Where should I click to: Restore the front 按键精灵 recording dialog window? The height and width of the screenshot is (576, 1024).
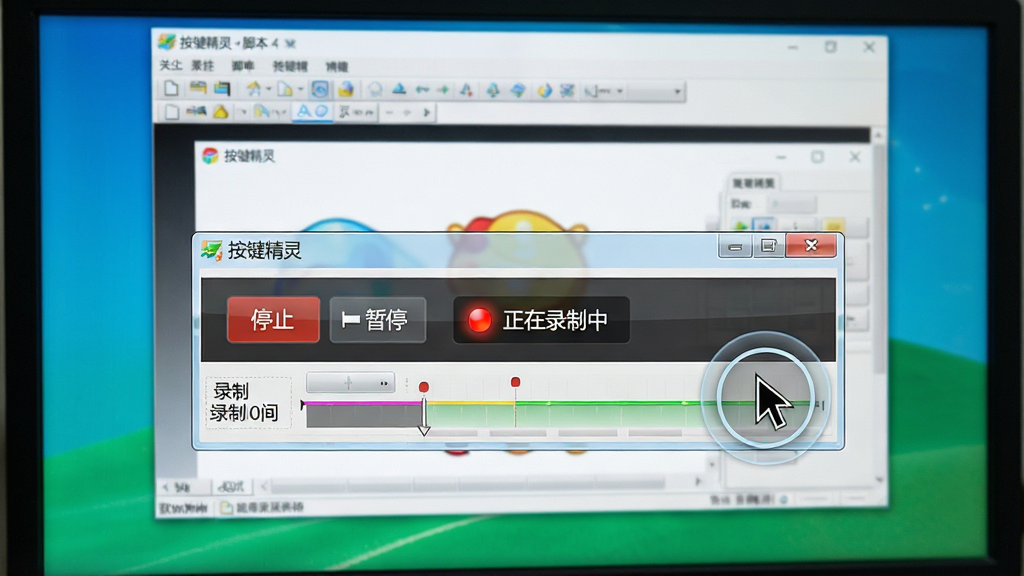pos(769,246)
